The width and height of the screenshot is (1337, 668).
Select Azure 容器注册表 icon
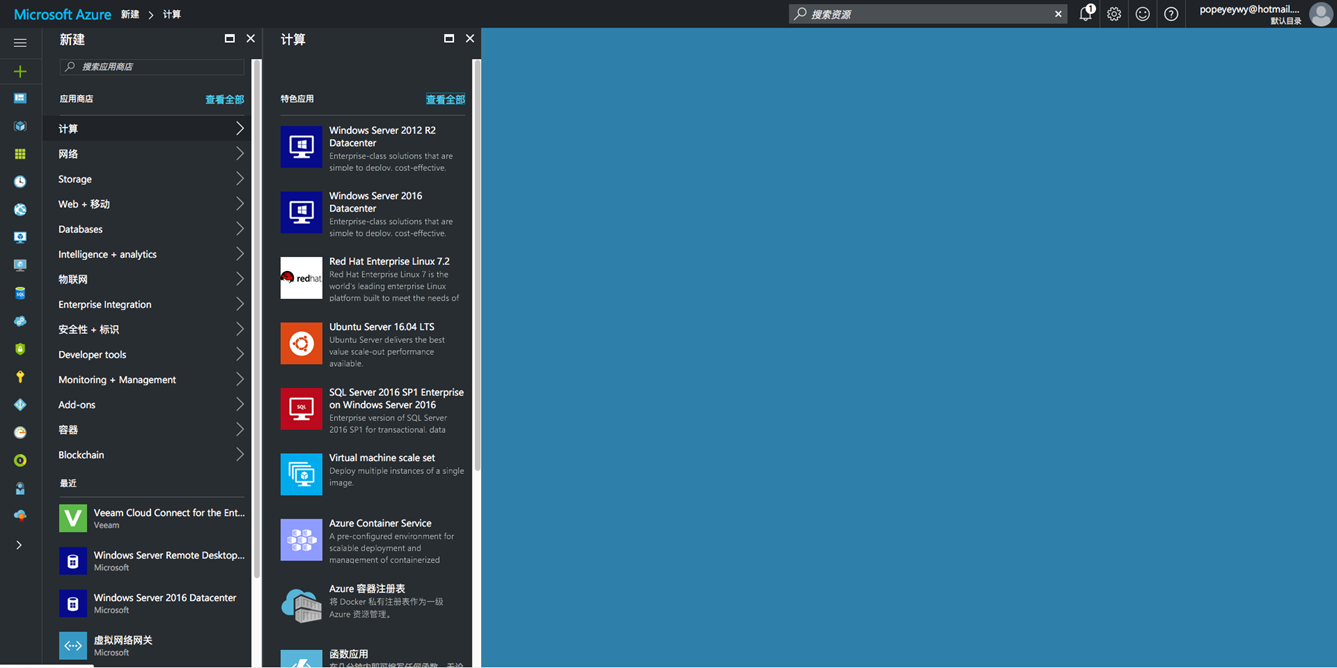point(301,605)
